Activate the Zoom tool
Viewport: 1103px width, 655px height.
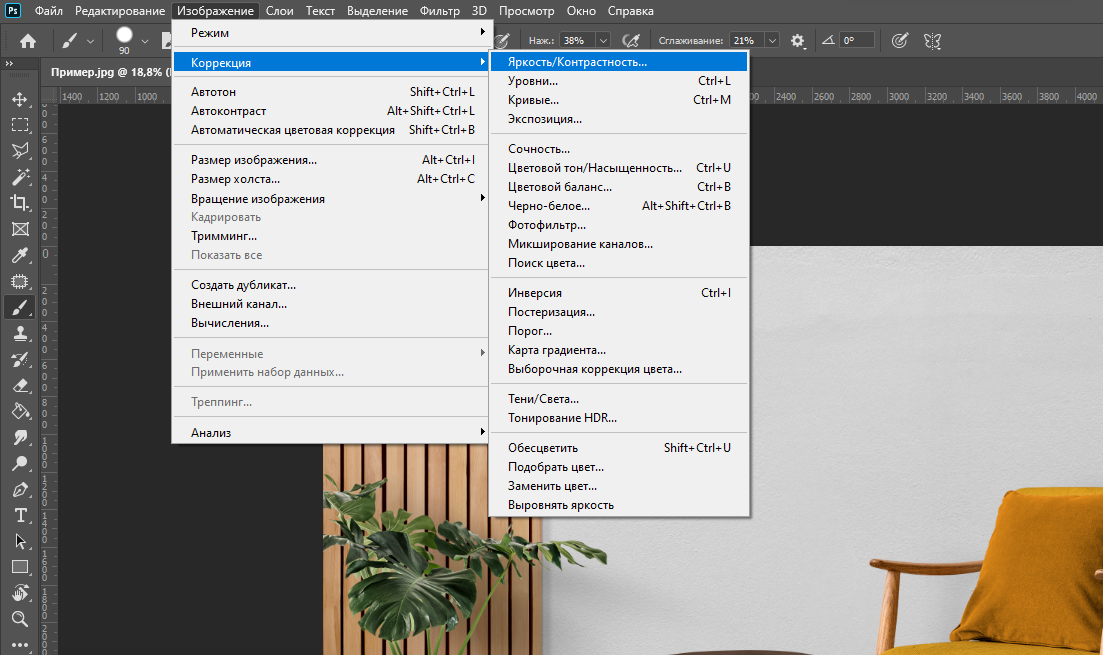tap(19, 619)
